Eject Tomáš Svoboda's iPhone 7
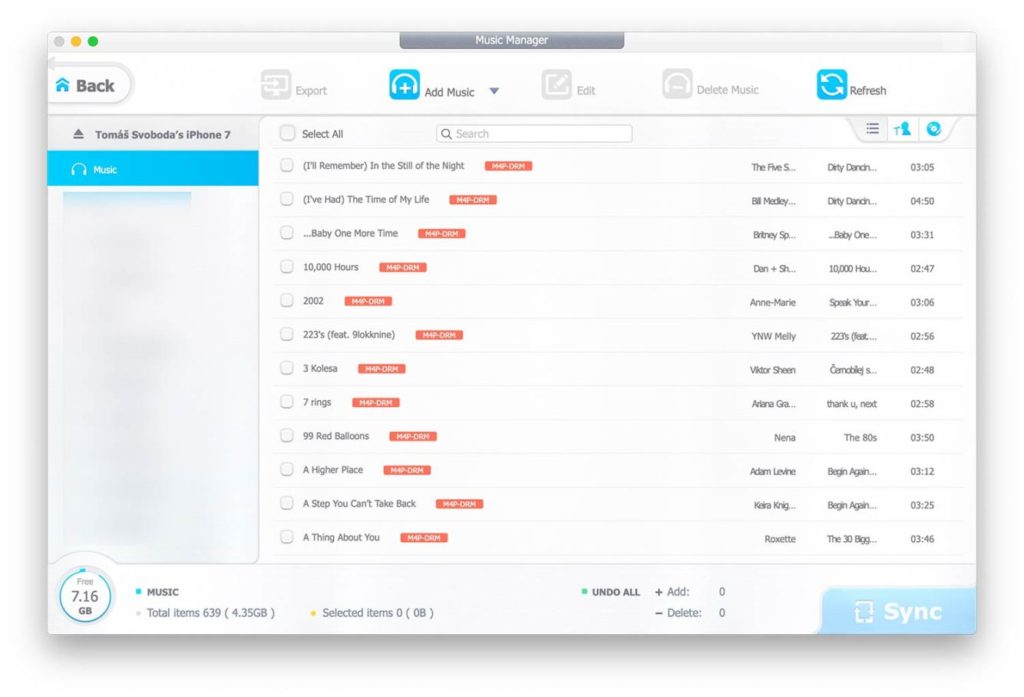Viewport: 1024px width, 697px height. 79,134
